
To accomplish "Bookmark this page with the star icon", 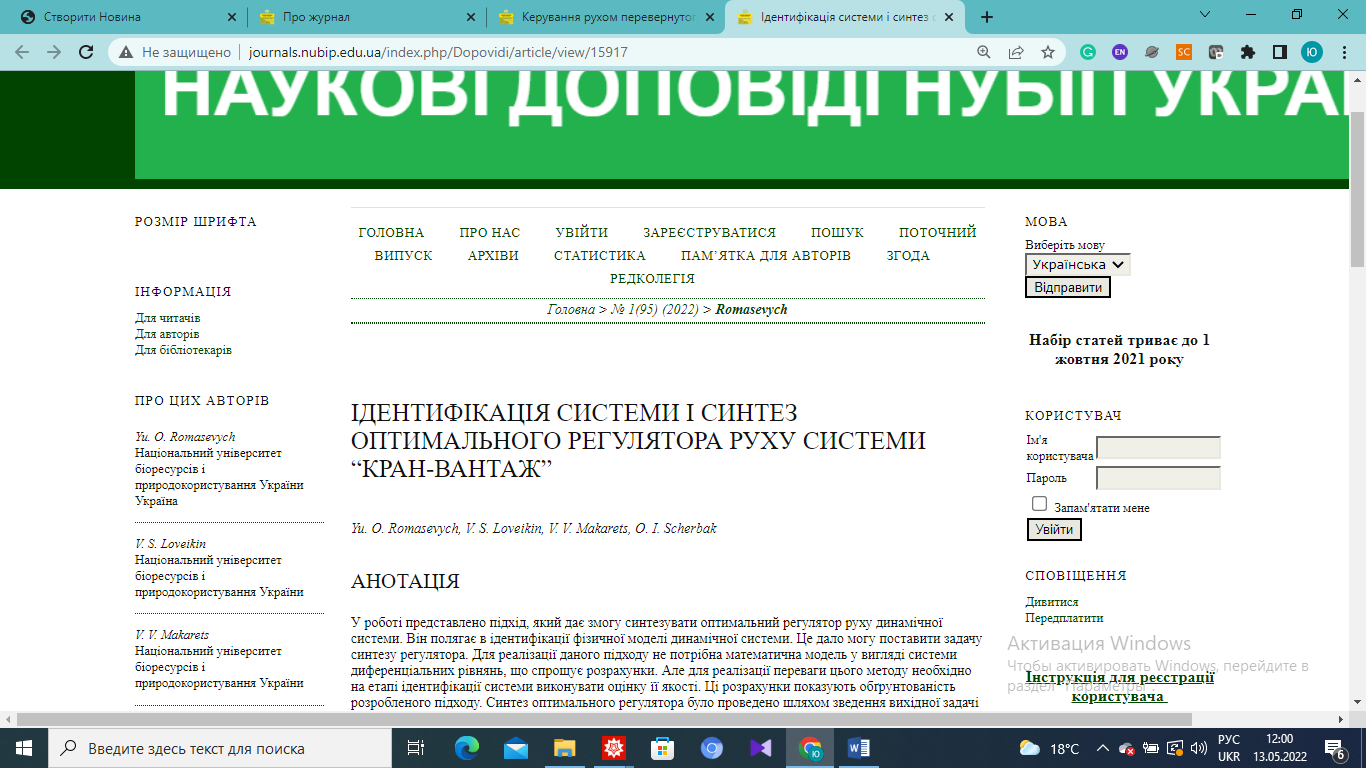I will [x=1047, y=52].
